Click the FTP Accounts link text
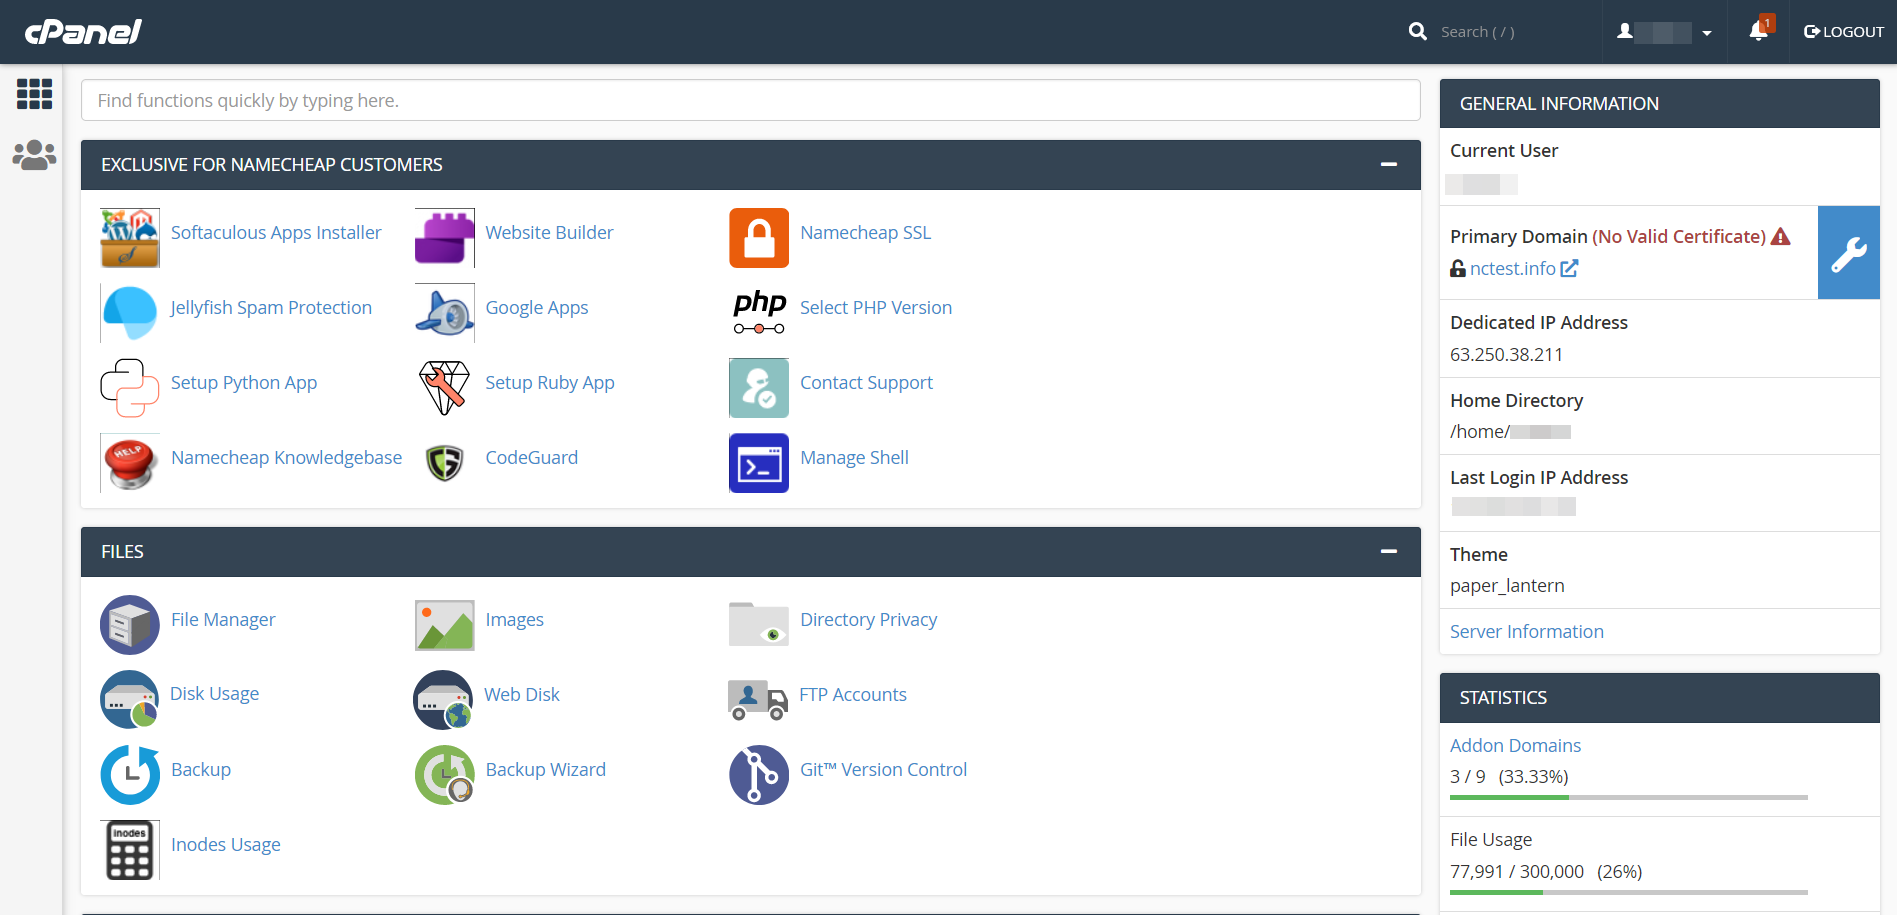1897x915 pixels. 853,694
